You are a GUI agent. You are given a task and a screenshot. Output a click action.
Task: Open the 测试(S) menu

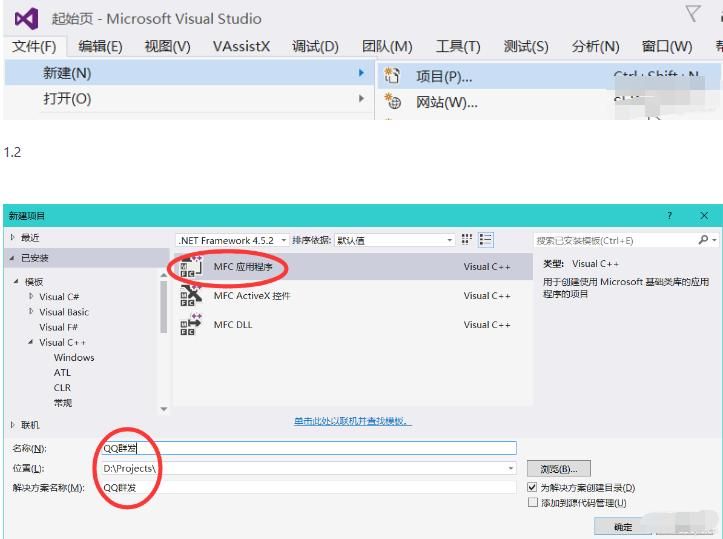coord(526,47)
